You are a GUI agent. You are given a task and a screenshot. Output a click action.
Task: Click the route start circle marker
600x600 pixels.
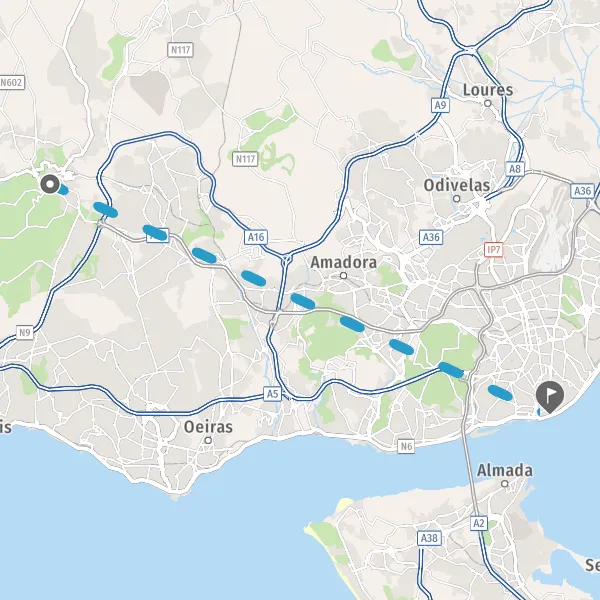pos(50,184)
